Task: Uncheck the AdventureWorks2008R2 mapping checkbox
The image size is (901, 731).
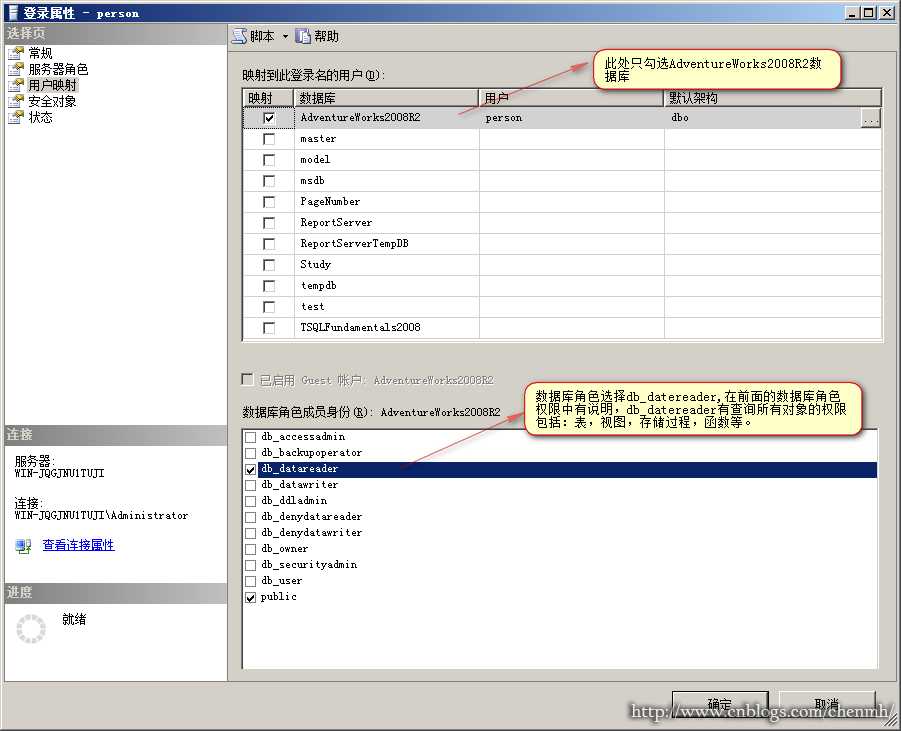Action: tap(268, 118)
